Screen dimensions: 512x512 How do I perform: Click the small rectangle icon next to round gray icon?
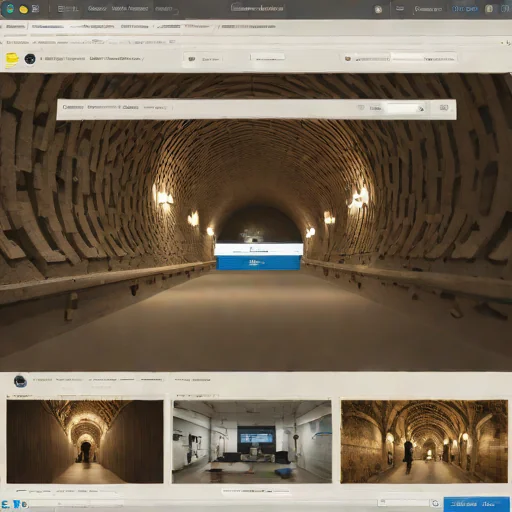click(400, 9)
